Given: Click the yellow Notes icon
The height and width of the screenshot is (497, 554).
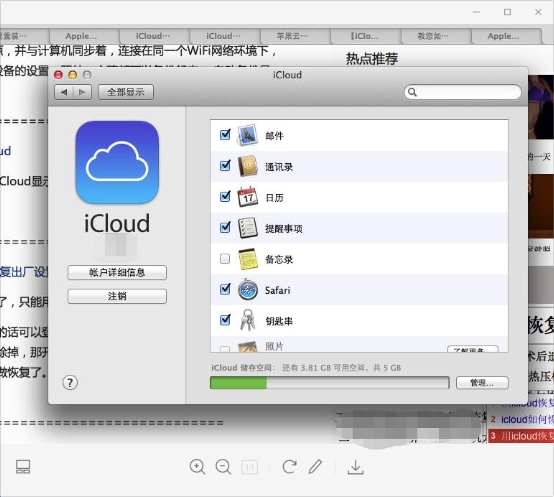Looking at the screenshot, I should (x=247, y=259).
